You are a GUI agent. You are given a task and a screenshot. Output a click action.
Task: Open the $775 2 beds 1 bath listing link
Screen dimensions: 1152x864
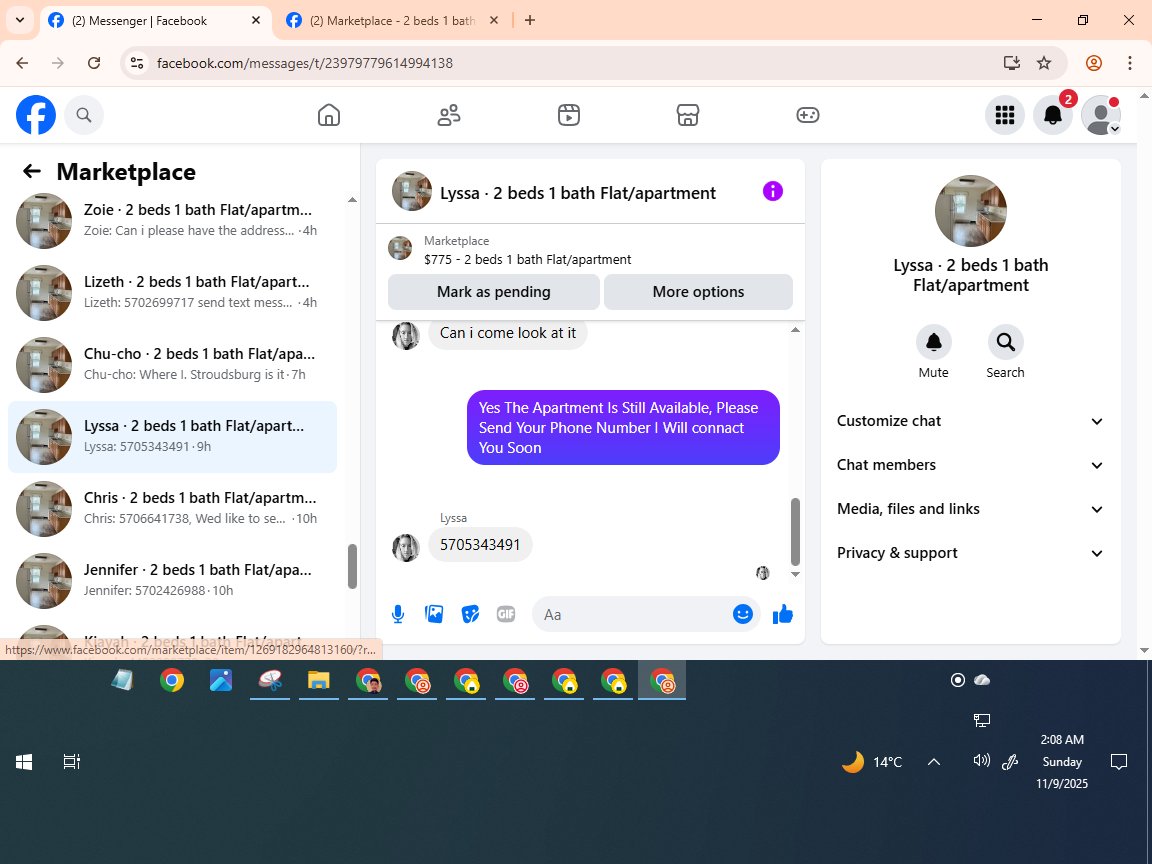pyautogui.click(x=528, y=259)
